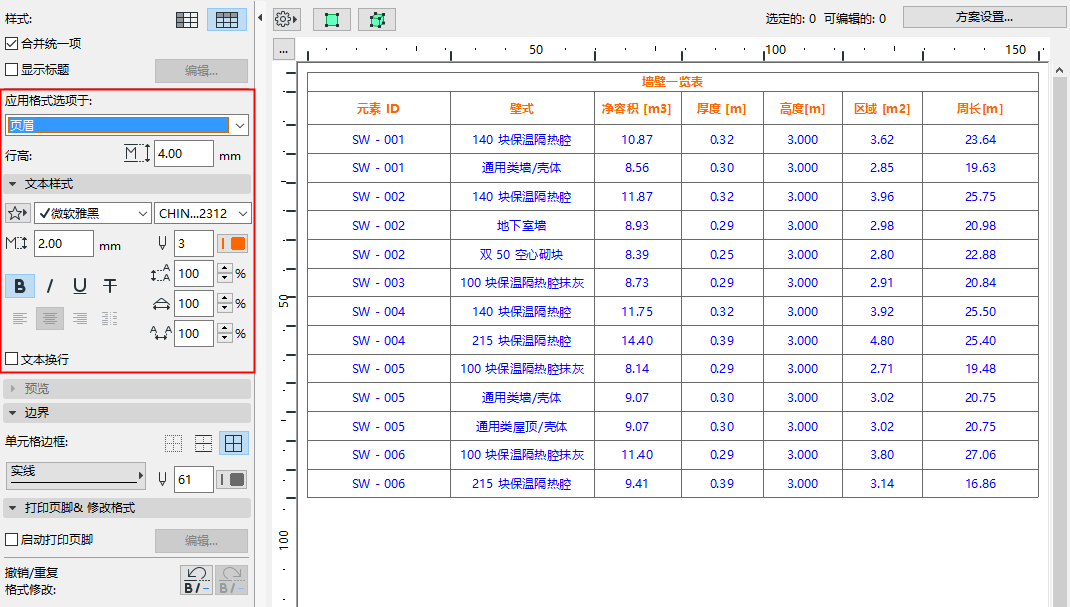1070x607 pixels.
Task: Collapse the left panel with arrow
Action: [260, 18]
